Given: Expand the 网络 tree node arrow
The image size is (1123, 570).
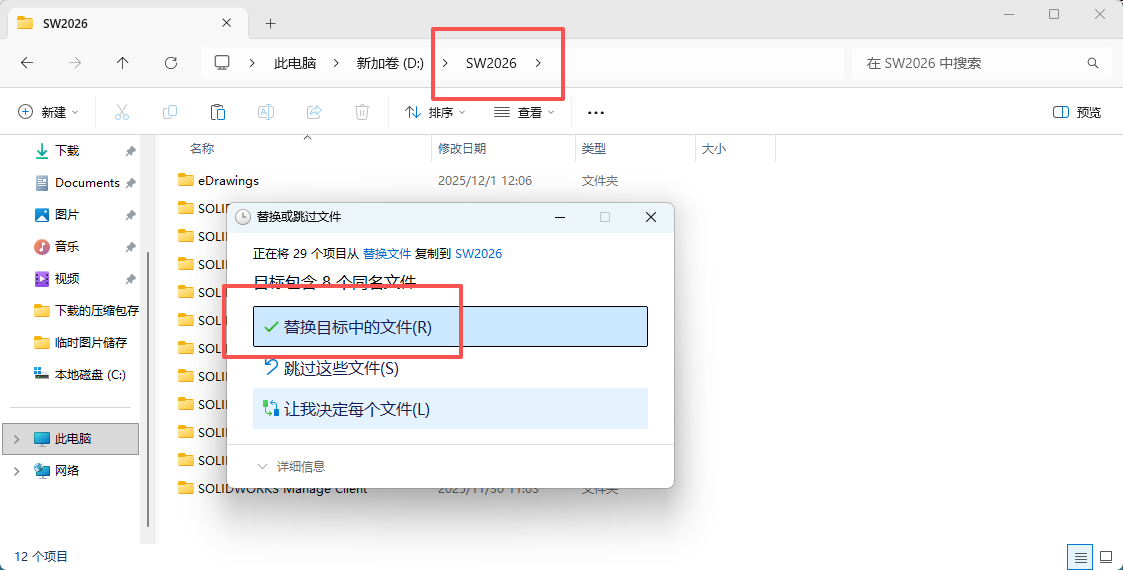Looking at the screenshot, I should tap(16, 470).
